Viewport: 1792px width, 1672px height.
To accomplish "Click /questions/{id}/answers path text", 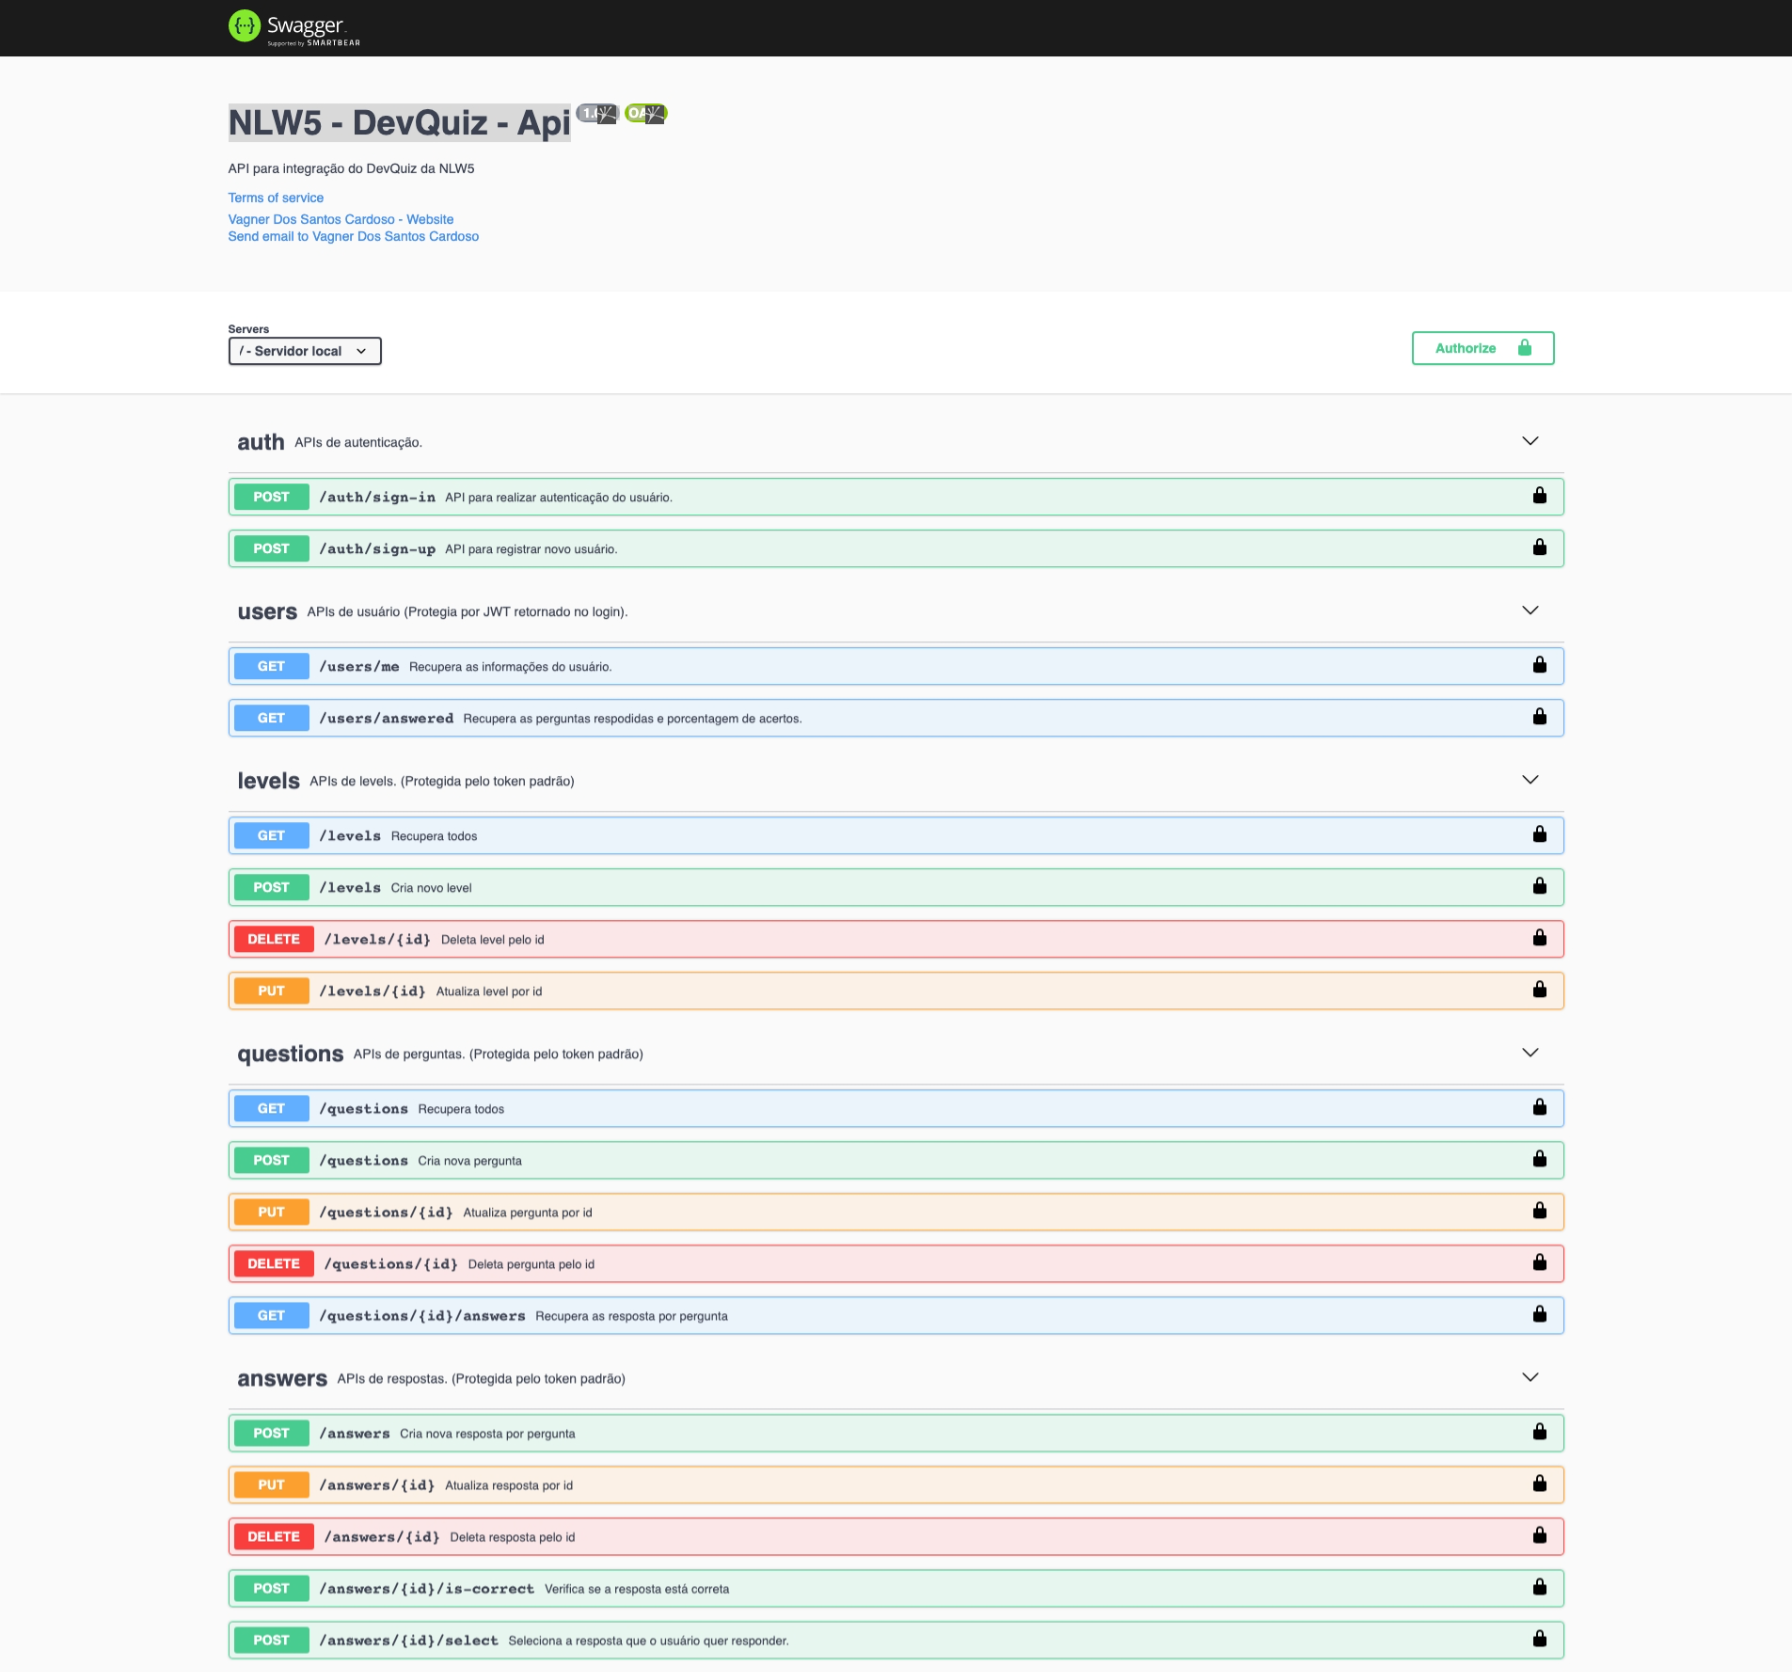I will click(422, 1316).
